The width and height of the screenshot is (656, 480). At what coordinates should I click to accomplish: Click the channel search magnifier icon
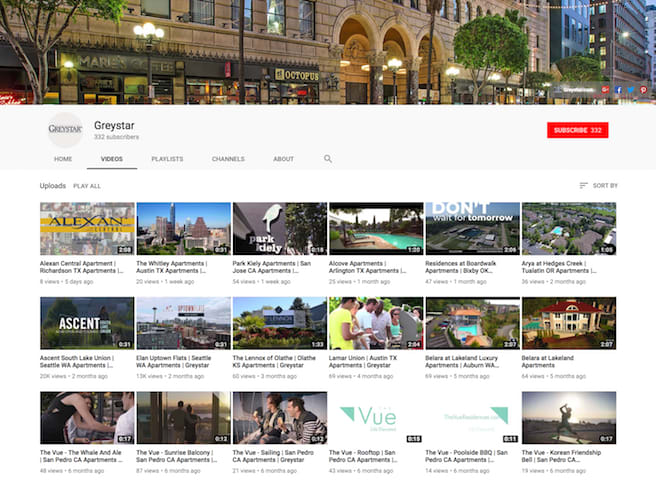(328, 159)
